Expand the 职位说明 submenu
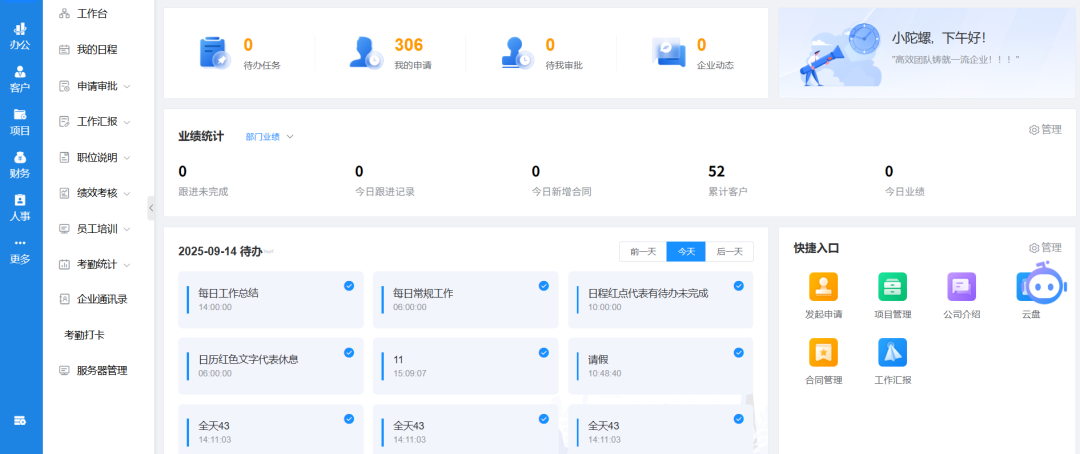Image resolution: width=1080 pixels, height=454 pixels. 127,158
